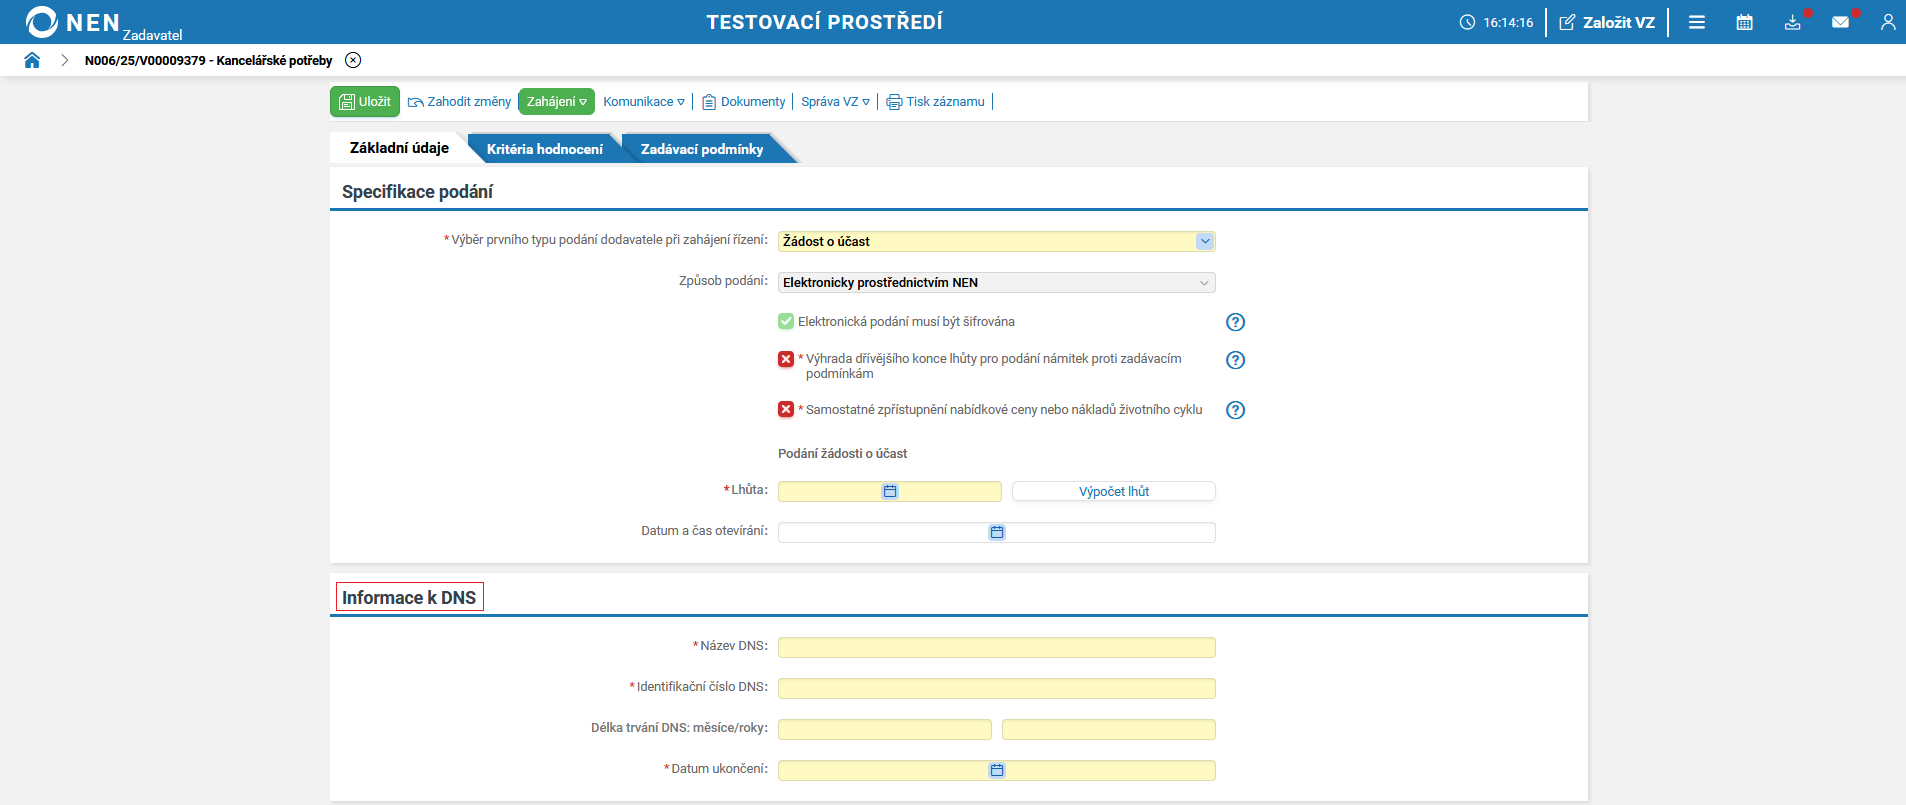Open the calendar icon in top bar

(x=1745, y=22)
